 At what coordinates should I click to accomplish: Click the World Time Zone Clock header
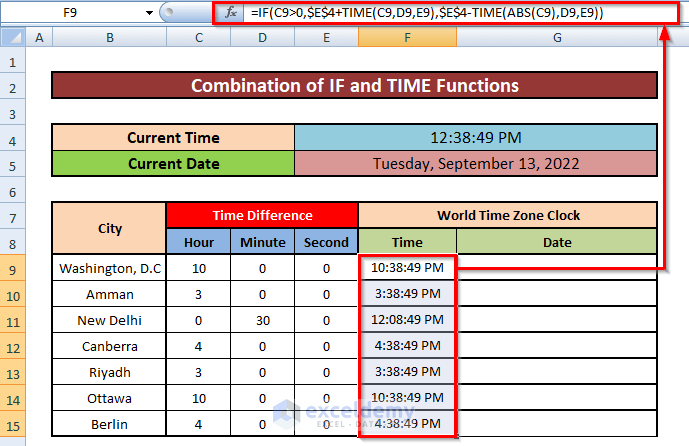[507, 215]
